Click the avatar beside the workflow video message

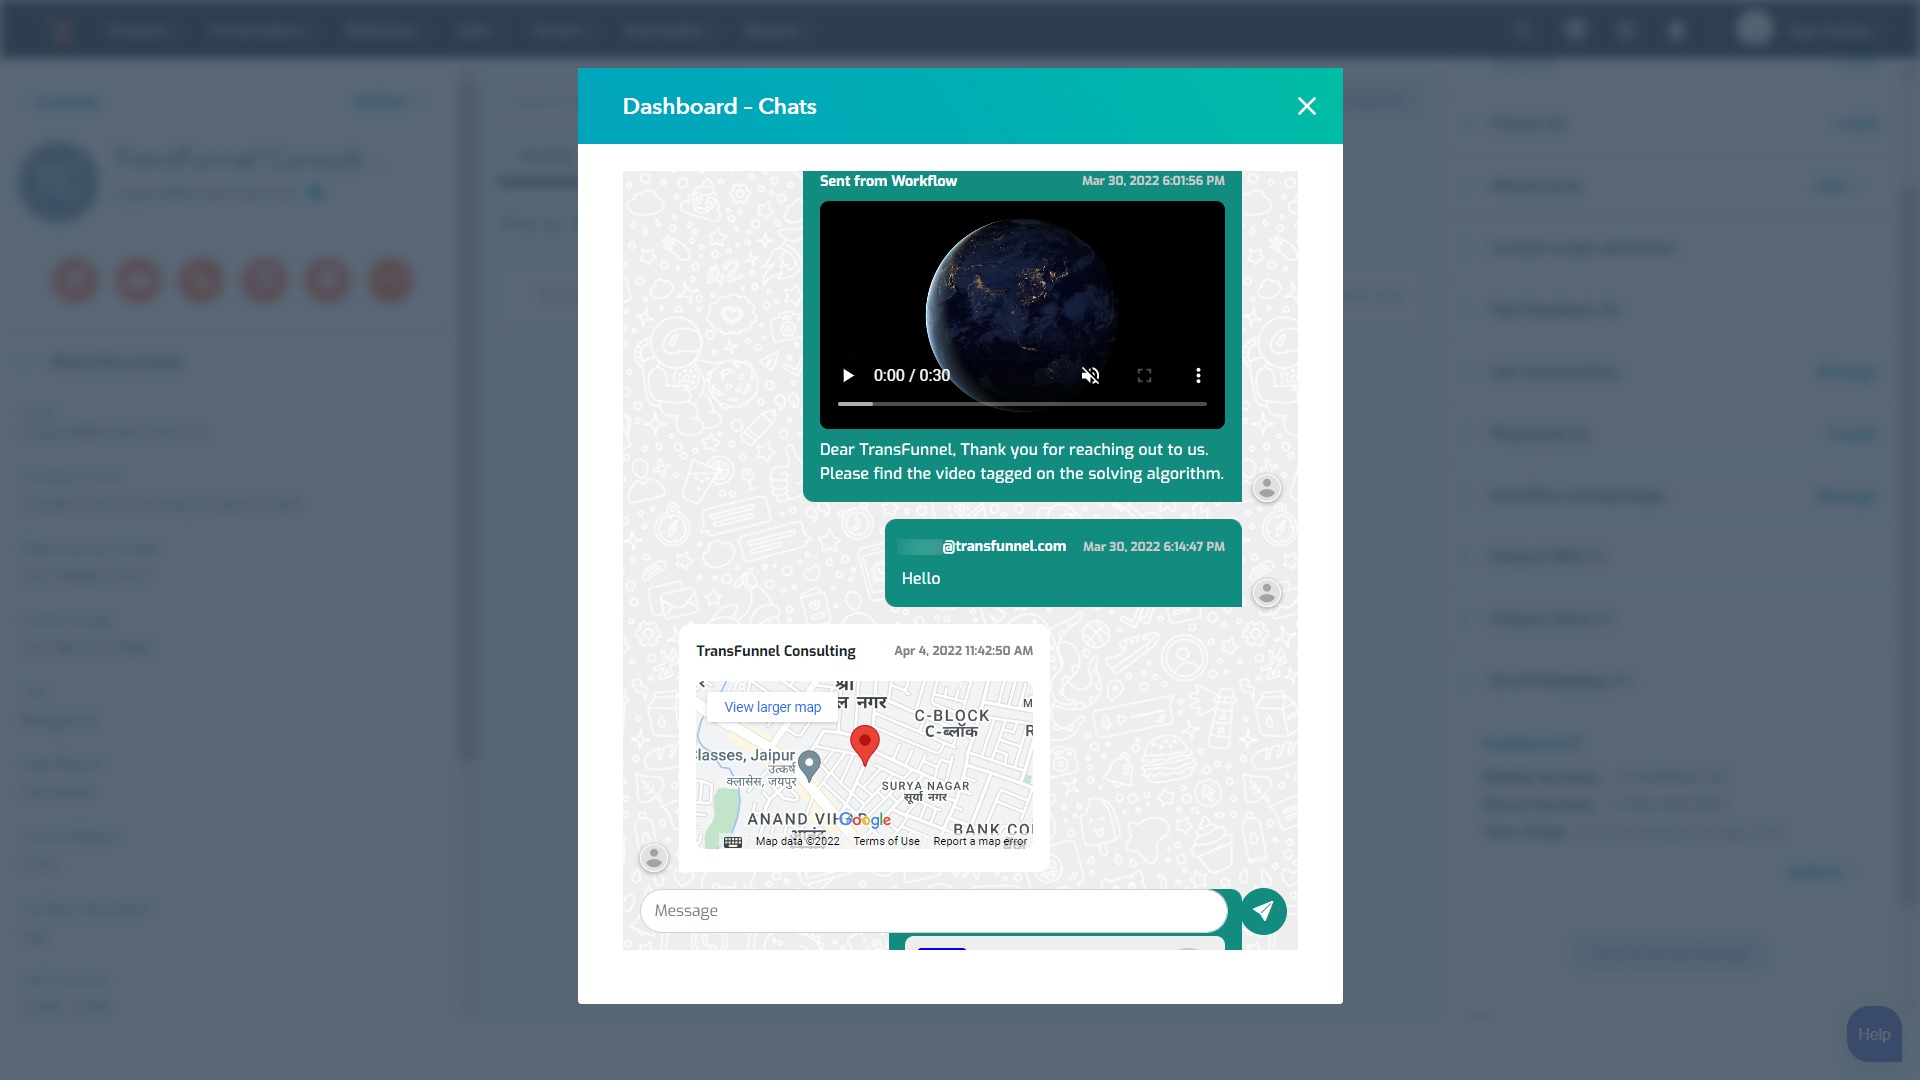click(1267, 488)
